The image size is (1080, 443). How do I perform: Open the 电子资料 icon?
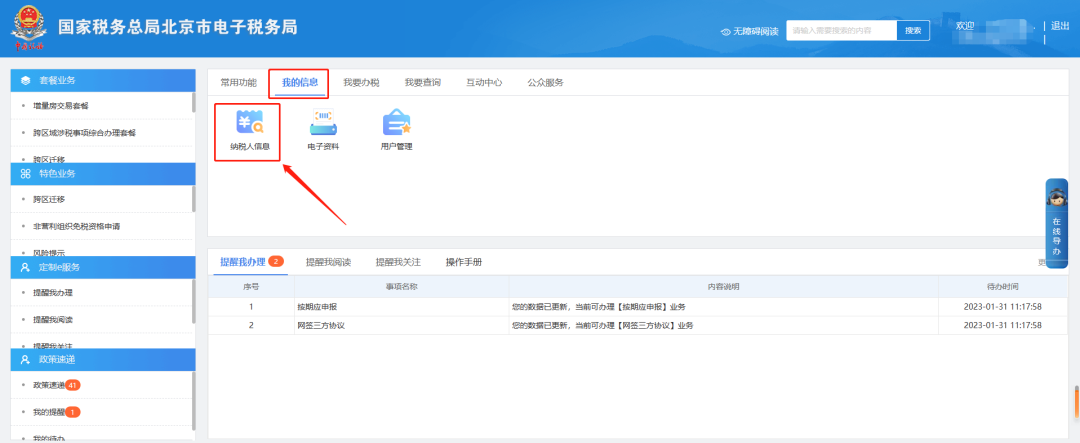(323, 131)
